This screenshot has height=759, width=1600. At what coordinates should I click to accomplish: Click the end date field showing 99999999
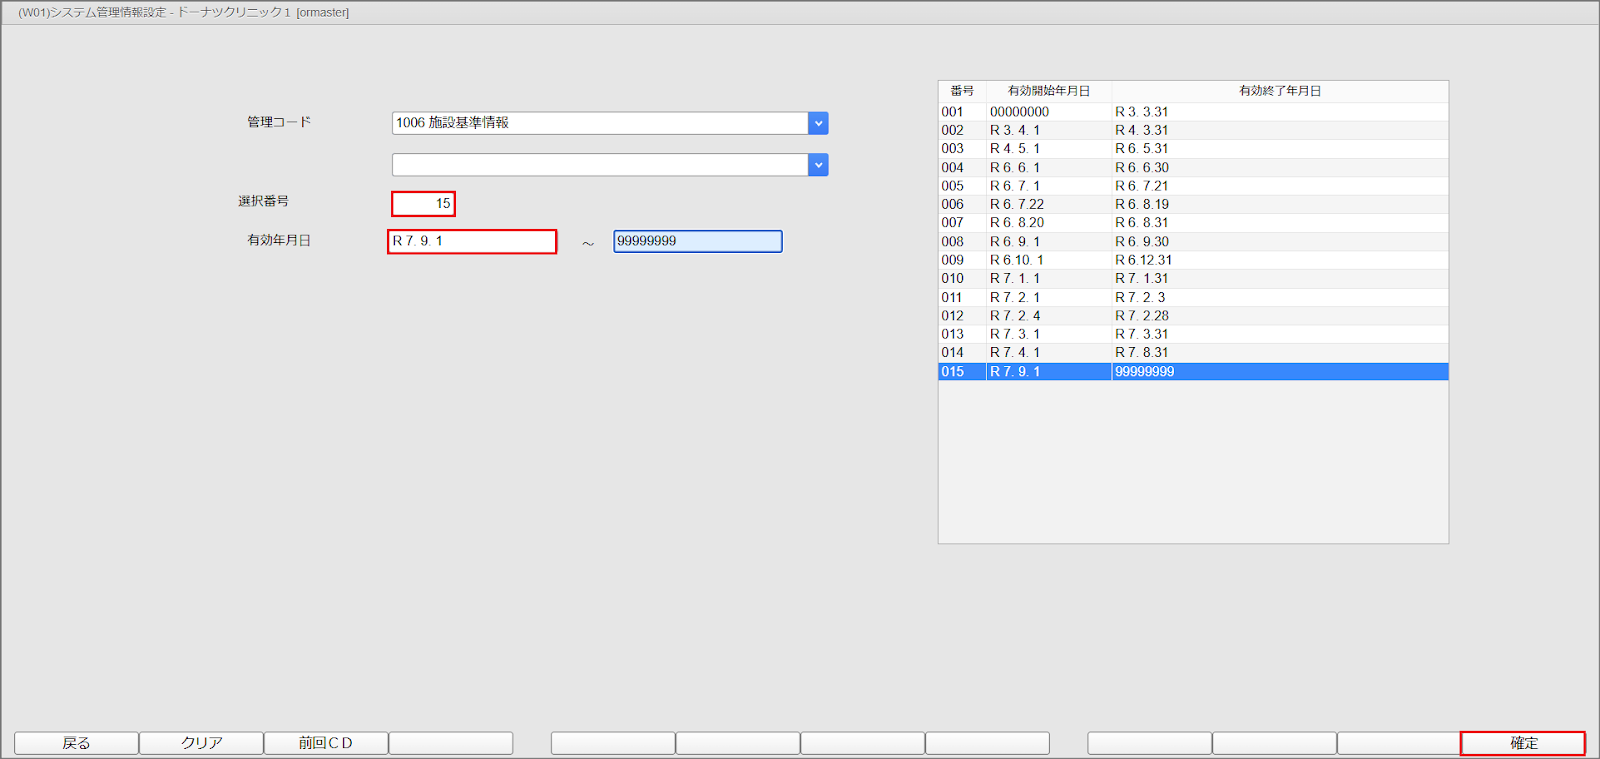697,242
